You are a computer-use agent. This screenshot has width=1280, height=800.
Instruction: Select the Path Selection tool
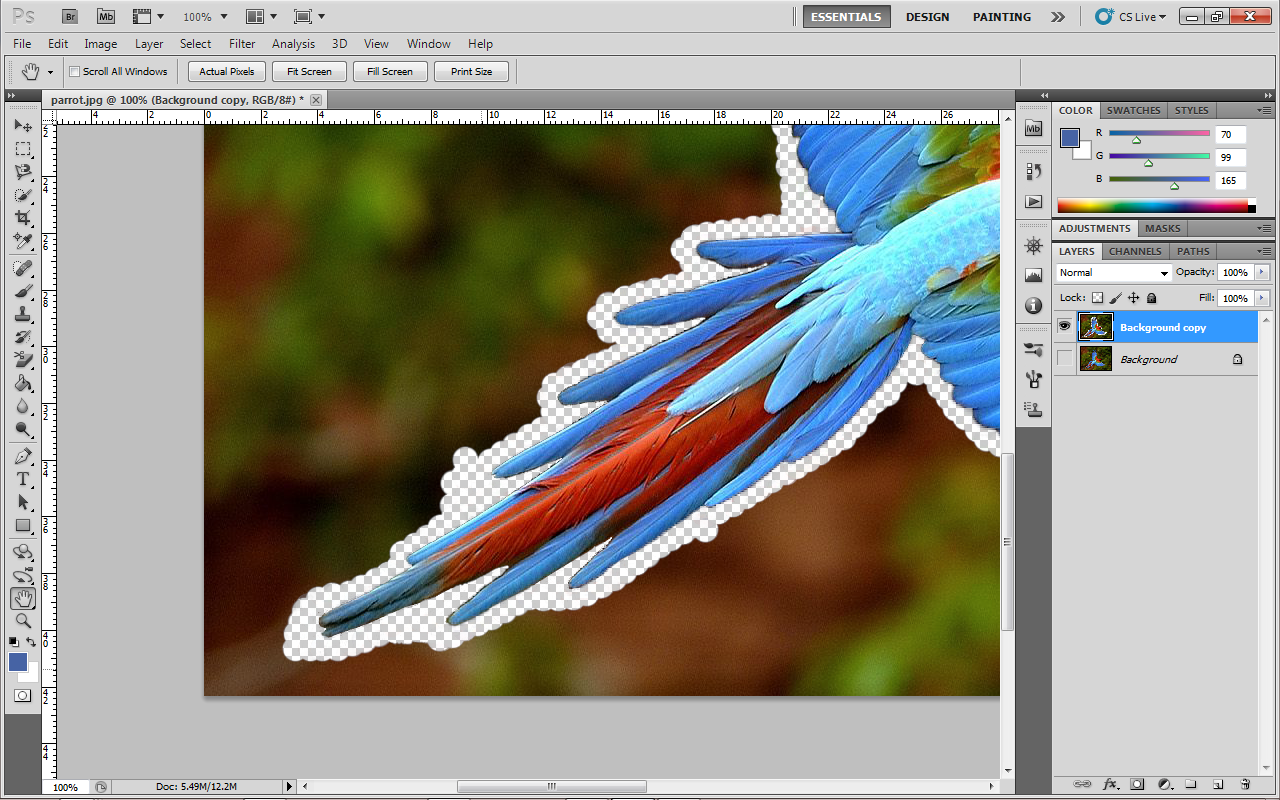point(23,502)
